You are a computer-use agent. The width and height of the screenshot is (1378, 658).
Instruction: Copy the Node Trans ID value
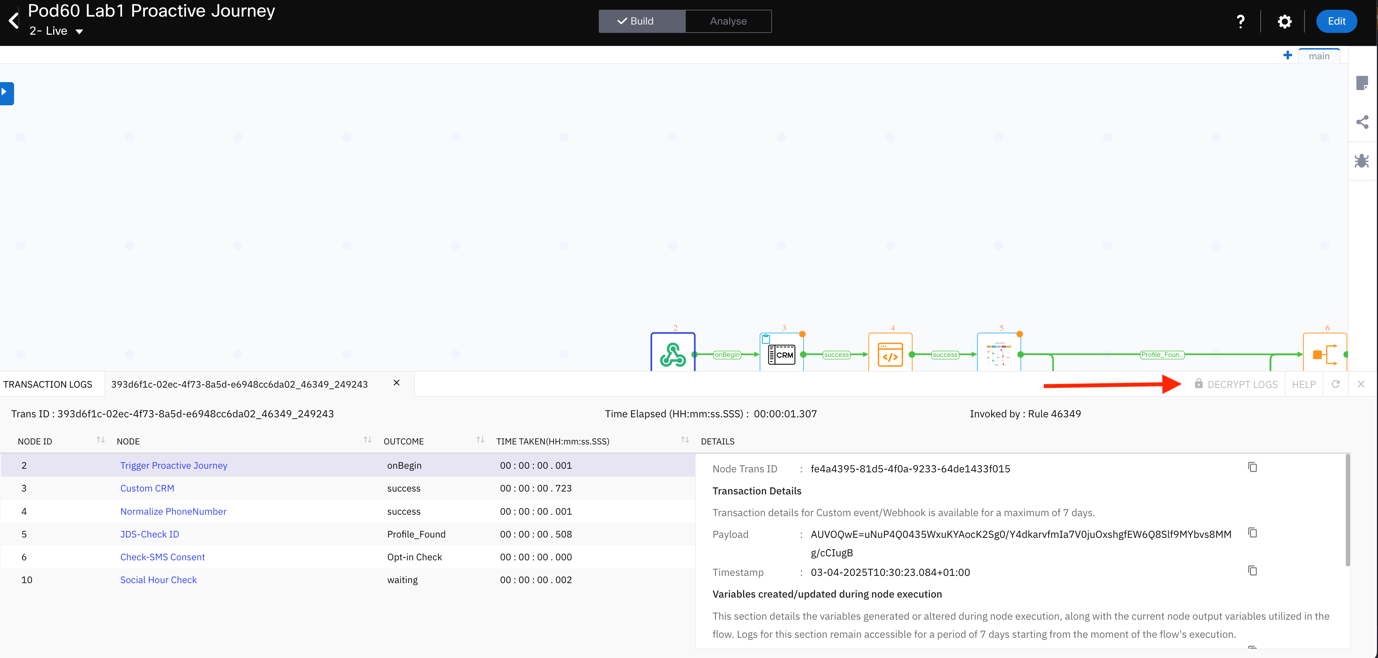pyautogui.click(x=1252, y=467)
